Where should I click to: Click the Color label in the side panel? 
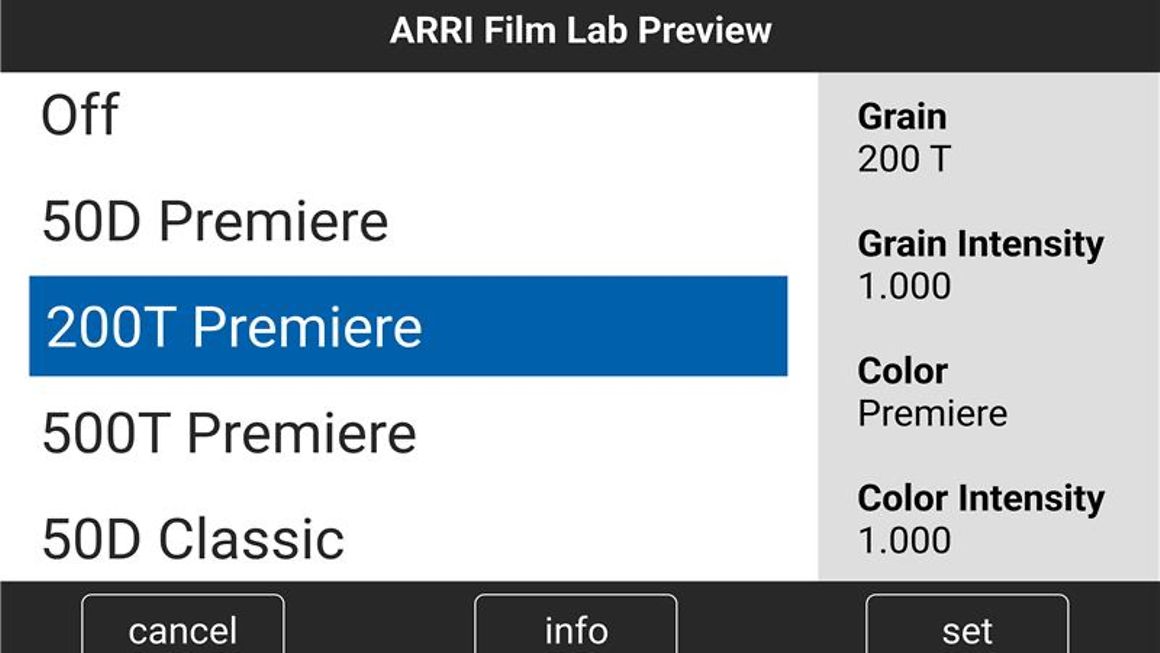pyautogui.click(x=902, y=371)
